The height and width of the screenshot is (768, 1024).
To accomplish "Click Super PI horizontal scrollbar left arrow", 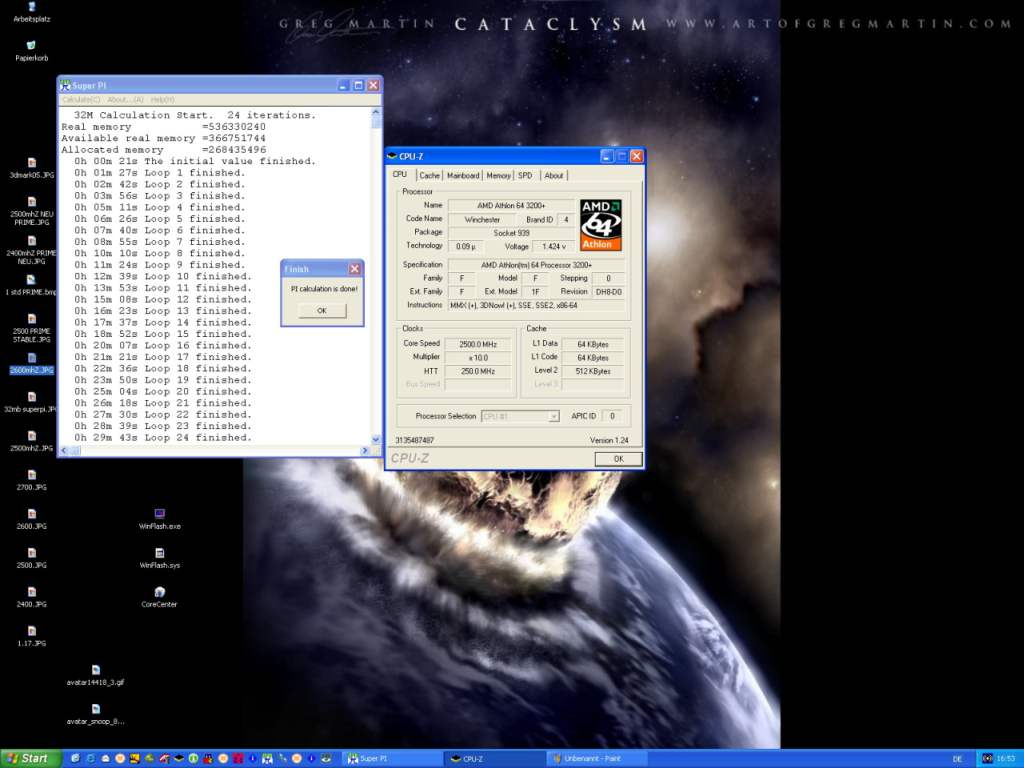I will [x=64, y=451].
